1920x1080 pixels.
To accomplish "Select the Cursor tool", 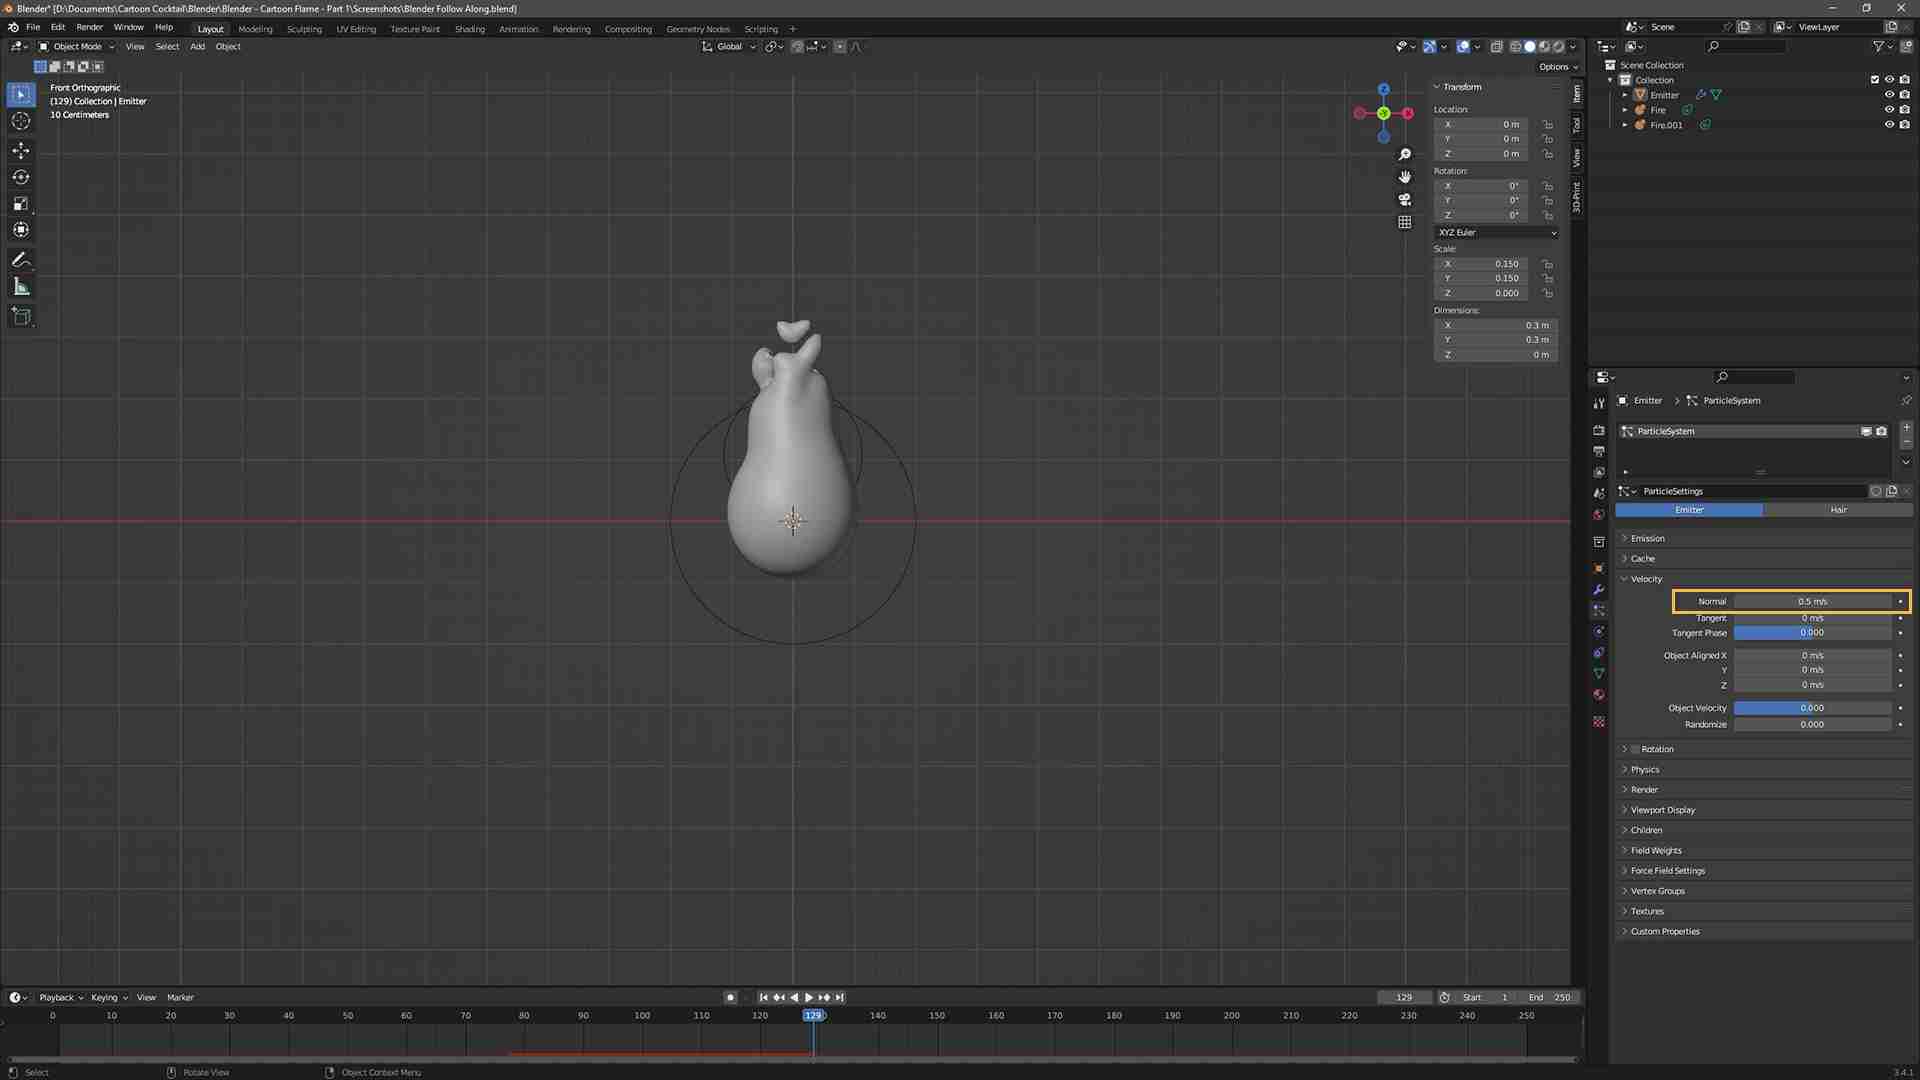I will (x=21, y=121).
